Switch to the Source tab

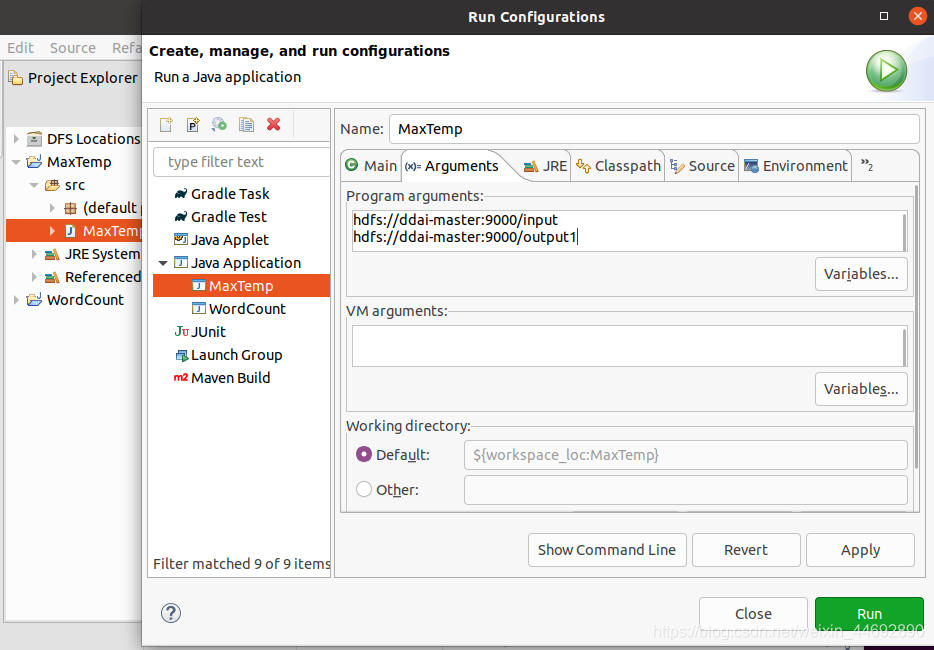click(702, 166)
